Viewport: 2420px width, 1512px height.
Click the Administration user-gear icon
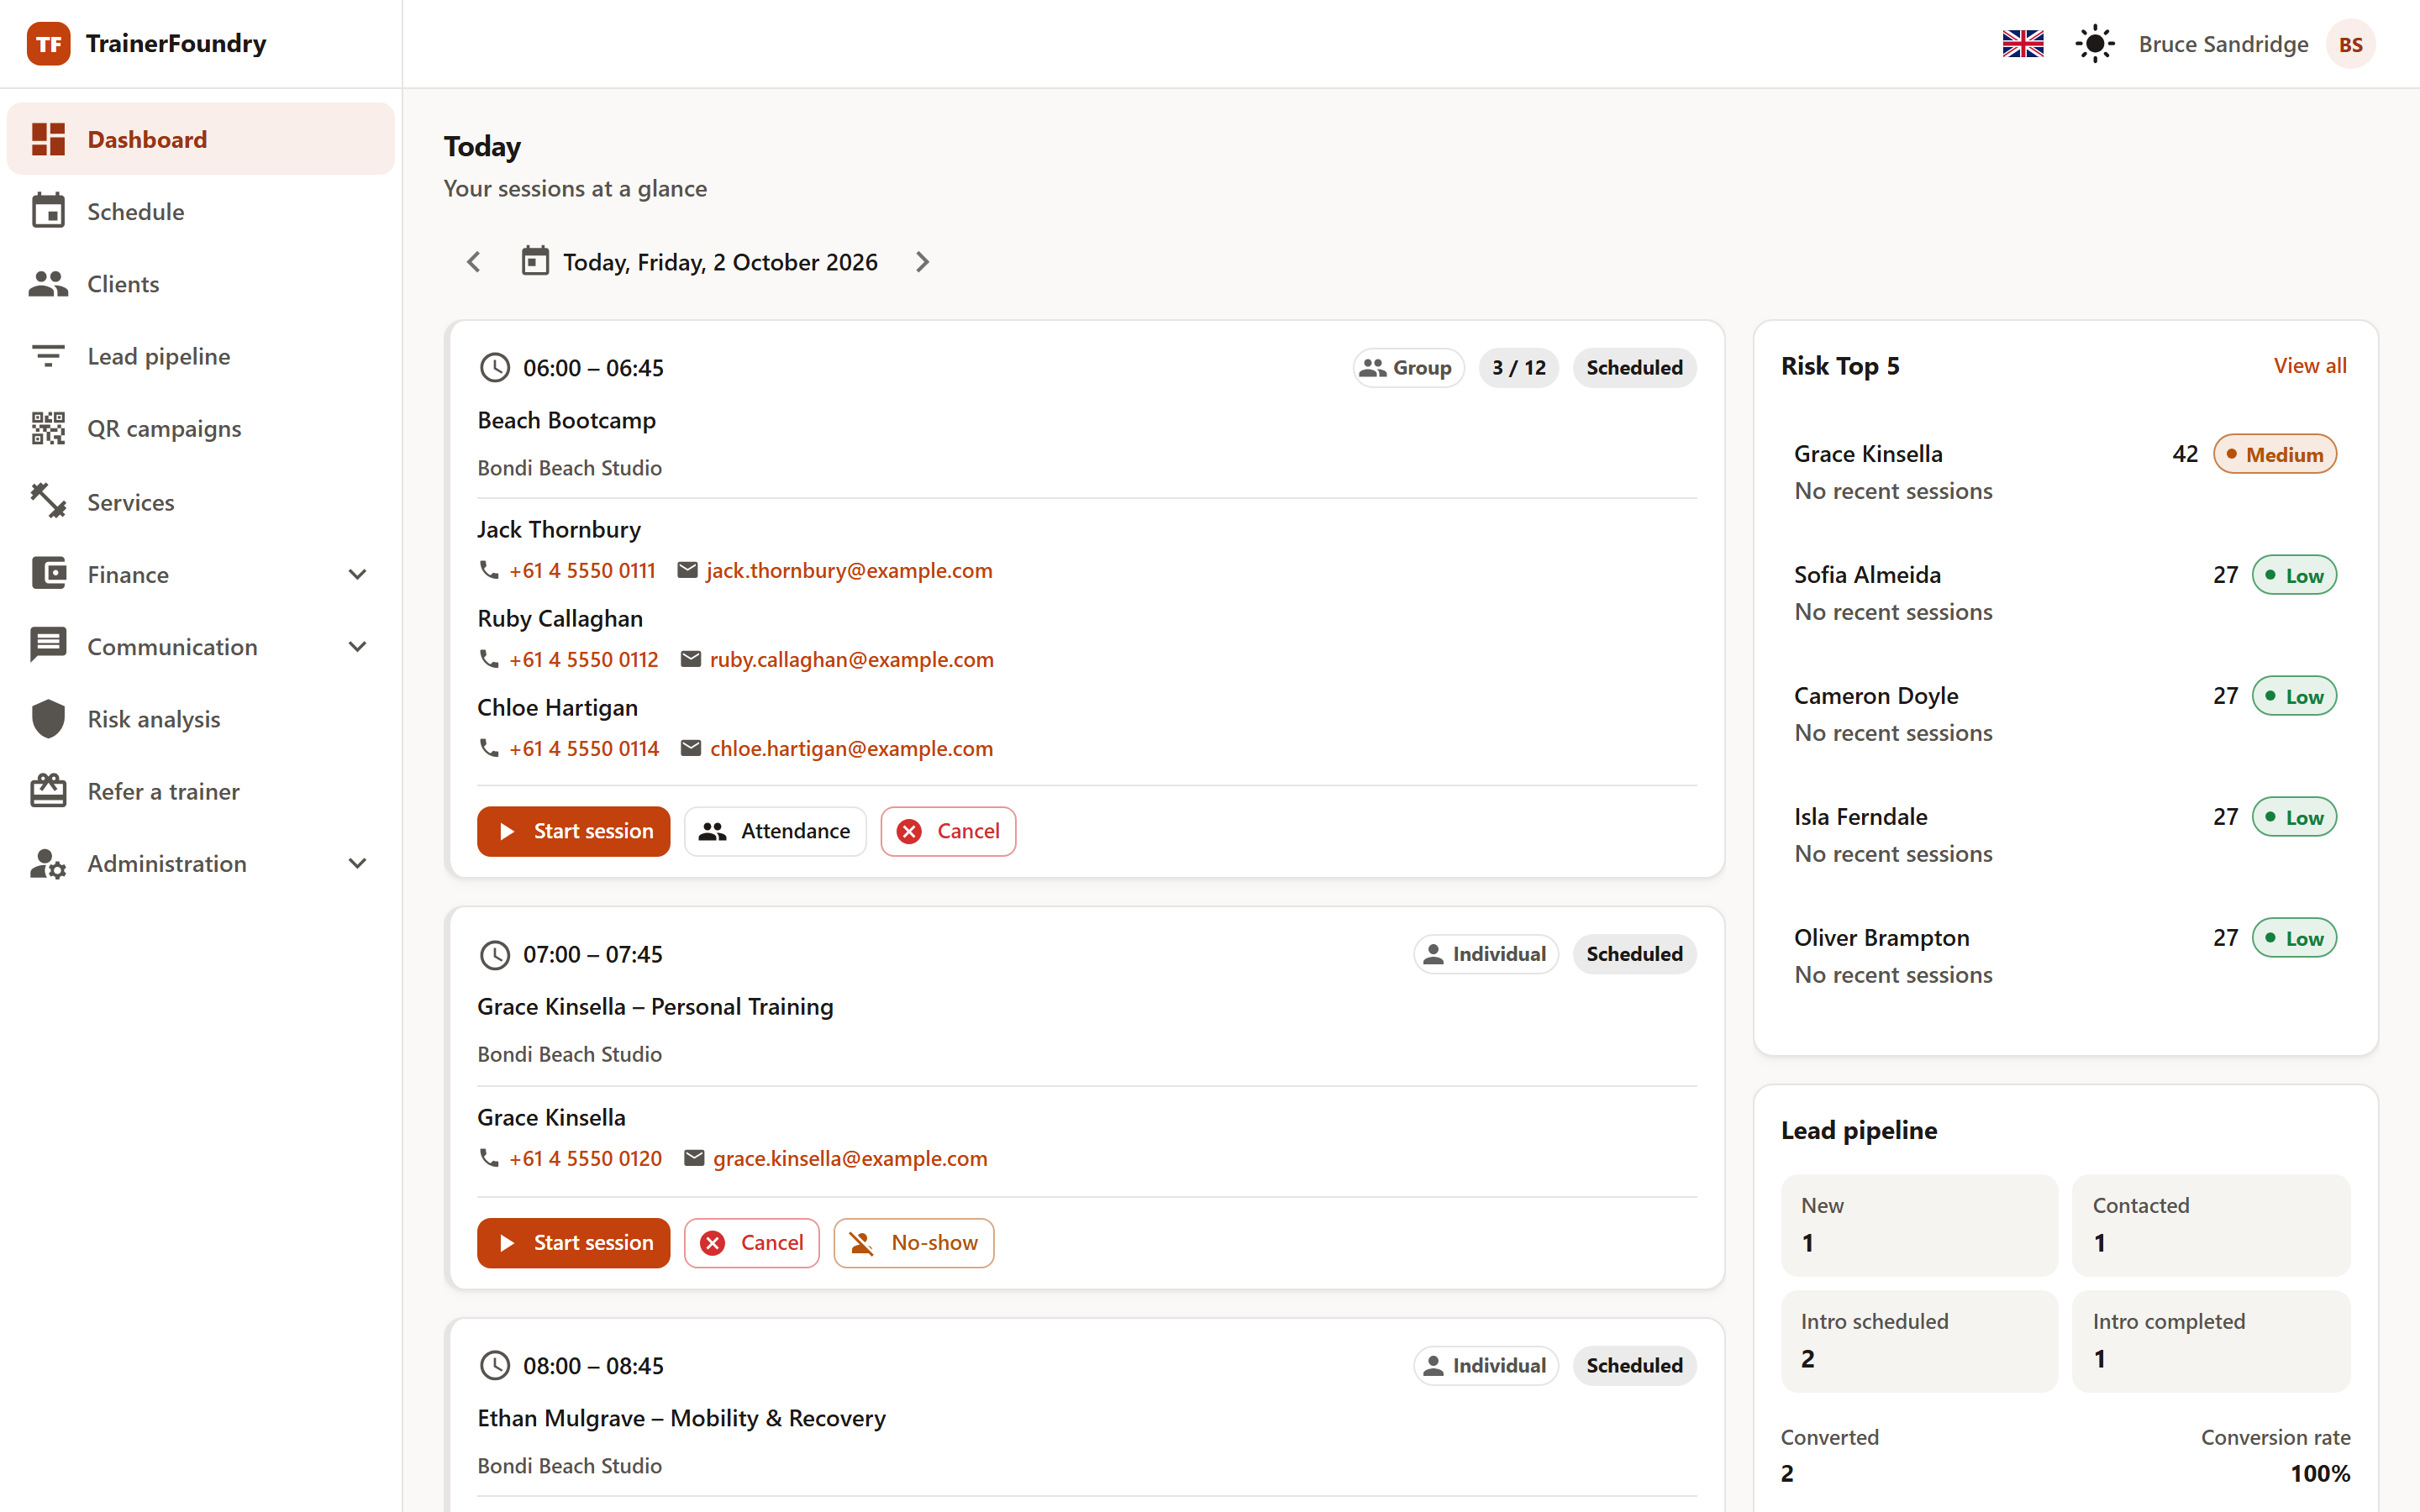pyautogui.click(x=48, y=863)
